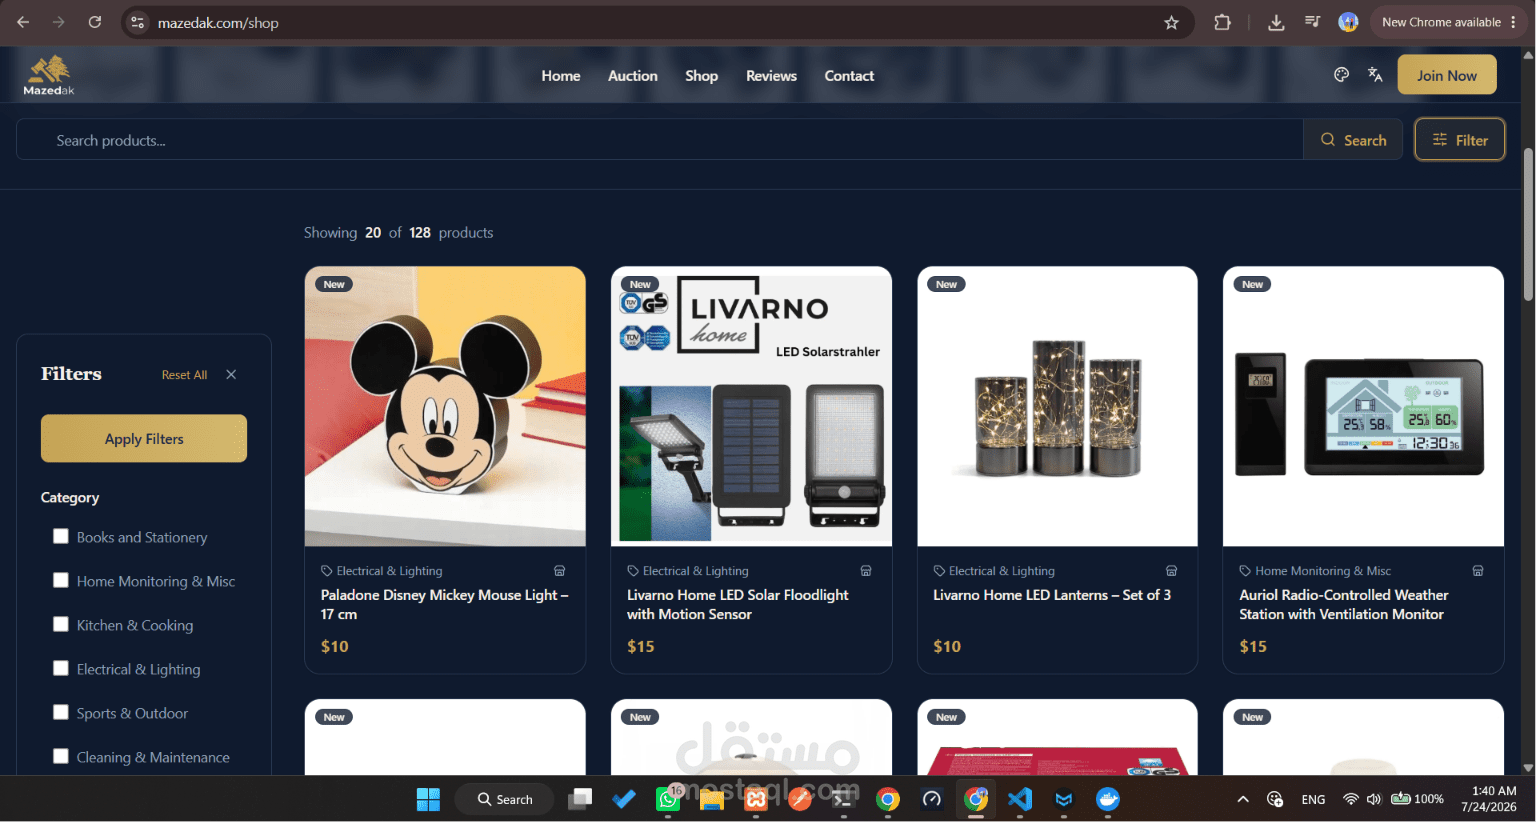The height and width of the screenshot is (822, 1536).
Task: Open the Paladone Disney Mickey Mouse Light title
Action: pyautogui.click(x=445, y=605)
